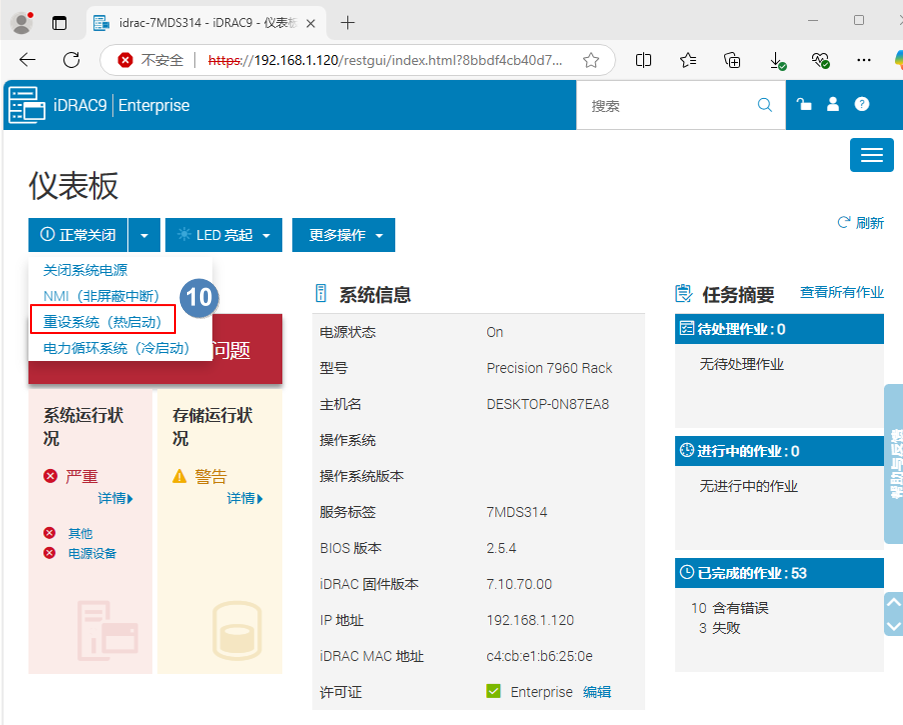The width and height of the screenshot is (903, 725).
Task: Reload the page with browser refresh icon
Action: tap(71, 60)
